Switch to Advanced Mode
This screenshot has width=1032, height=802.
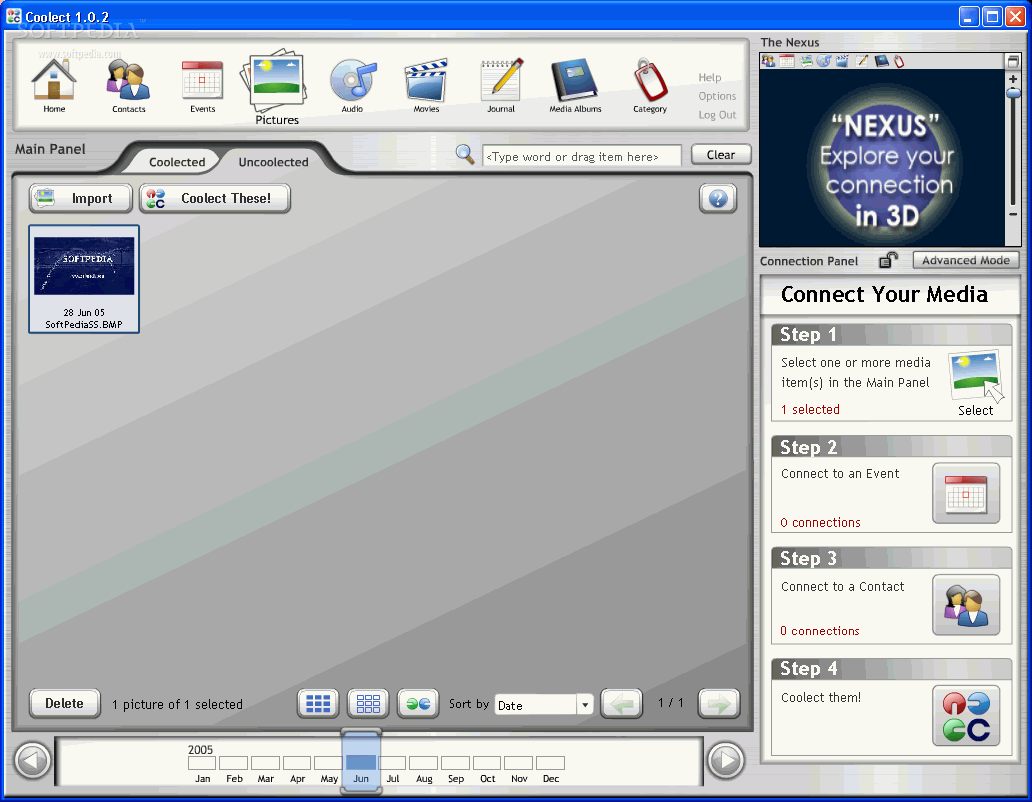click(x=966, y=260)
